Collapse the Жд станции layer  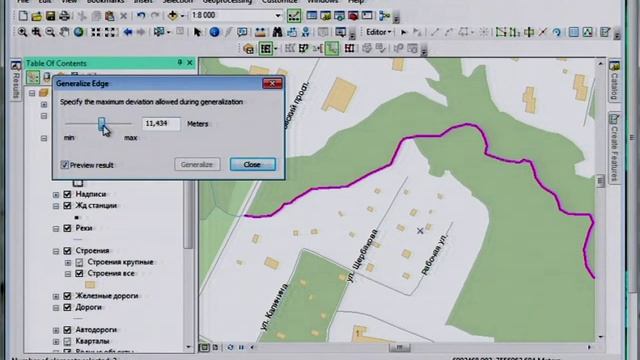tap(56, 206)
